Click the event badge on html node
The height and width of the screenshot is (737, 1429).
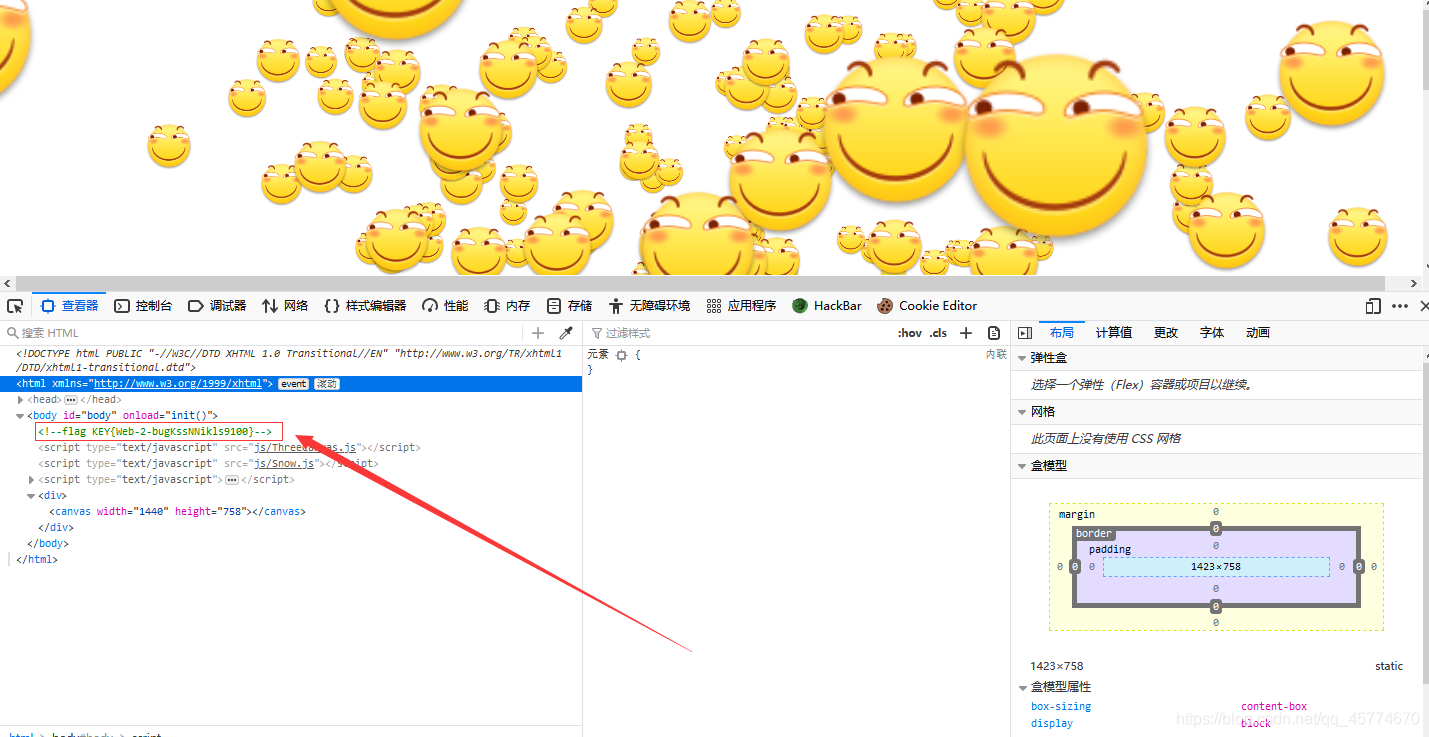(x=293, y=384)
